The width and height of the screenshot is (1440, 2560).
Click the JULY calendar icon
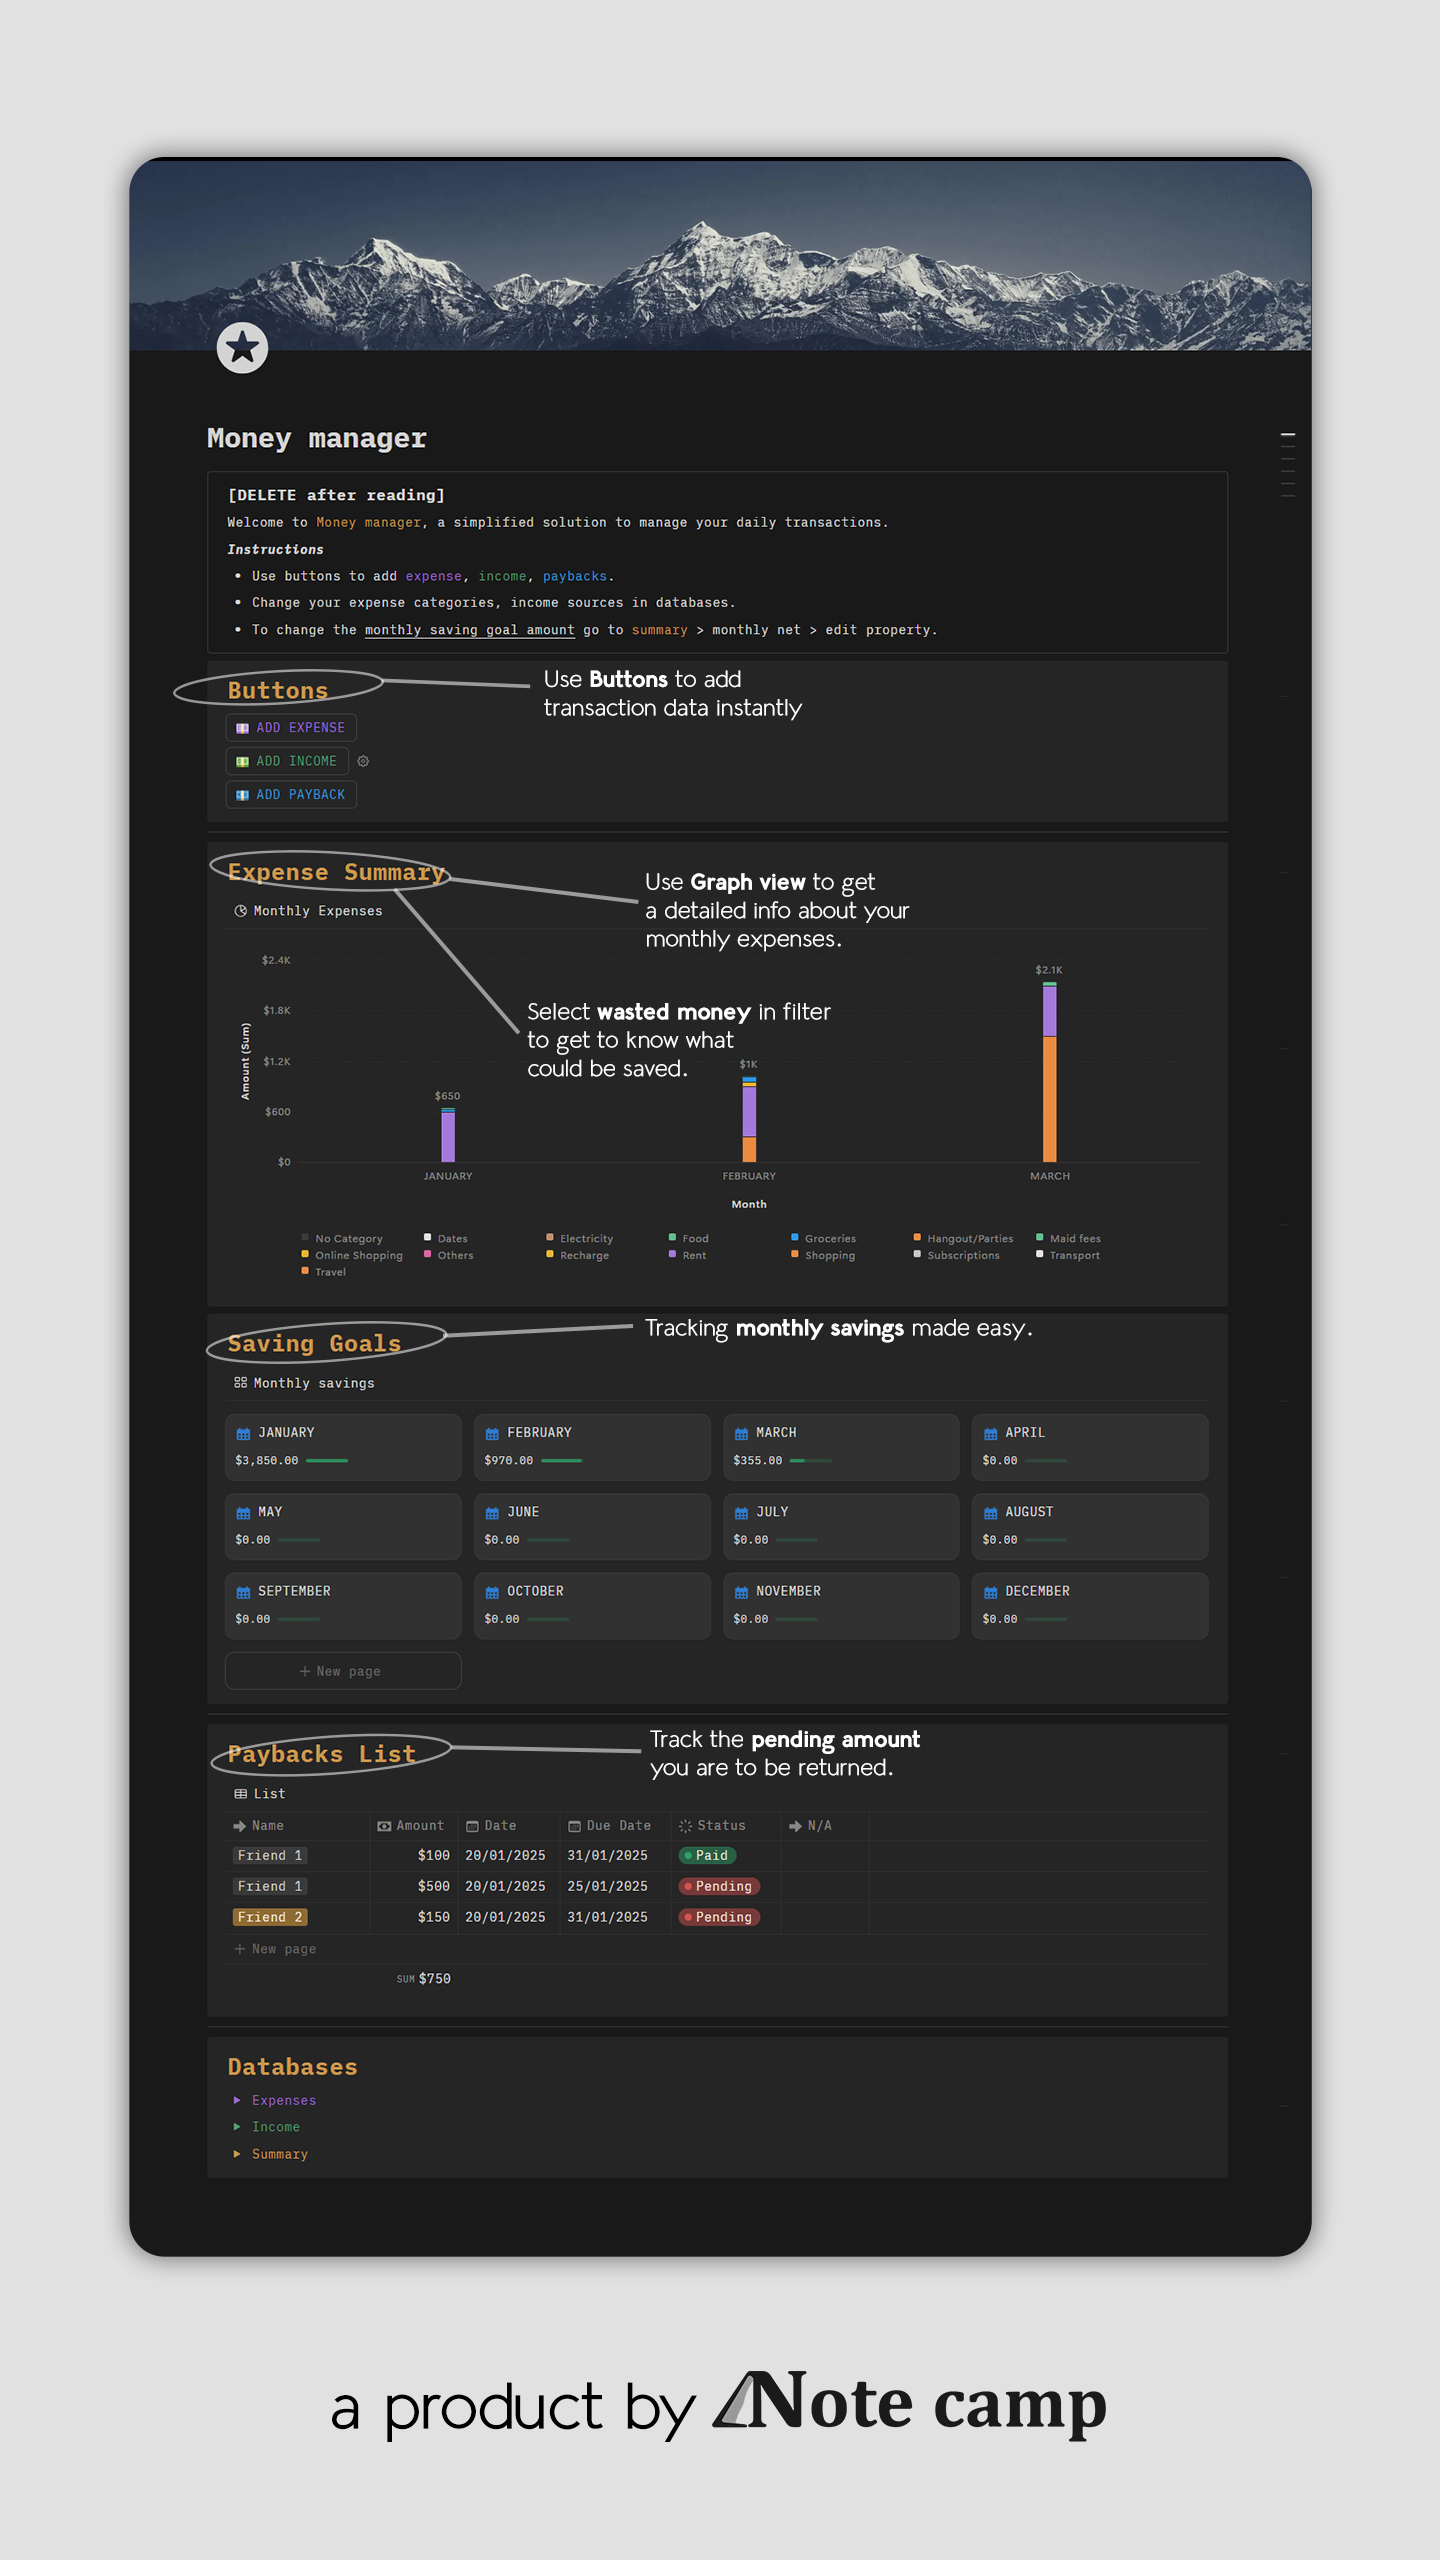tap(741, 1513)
